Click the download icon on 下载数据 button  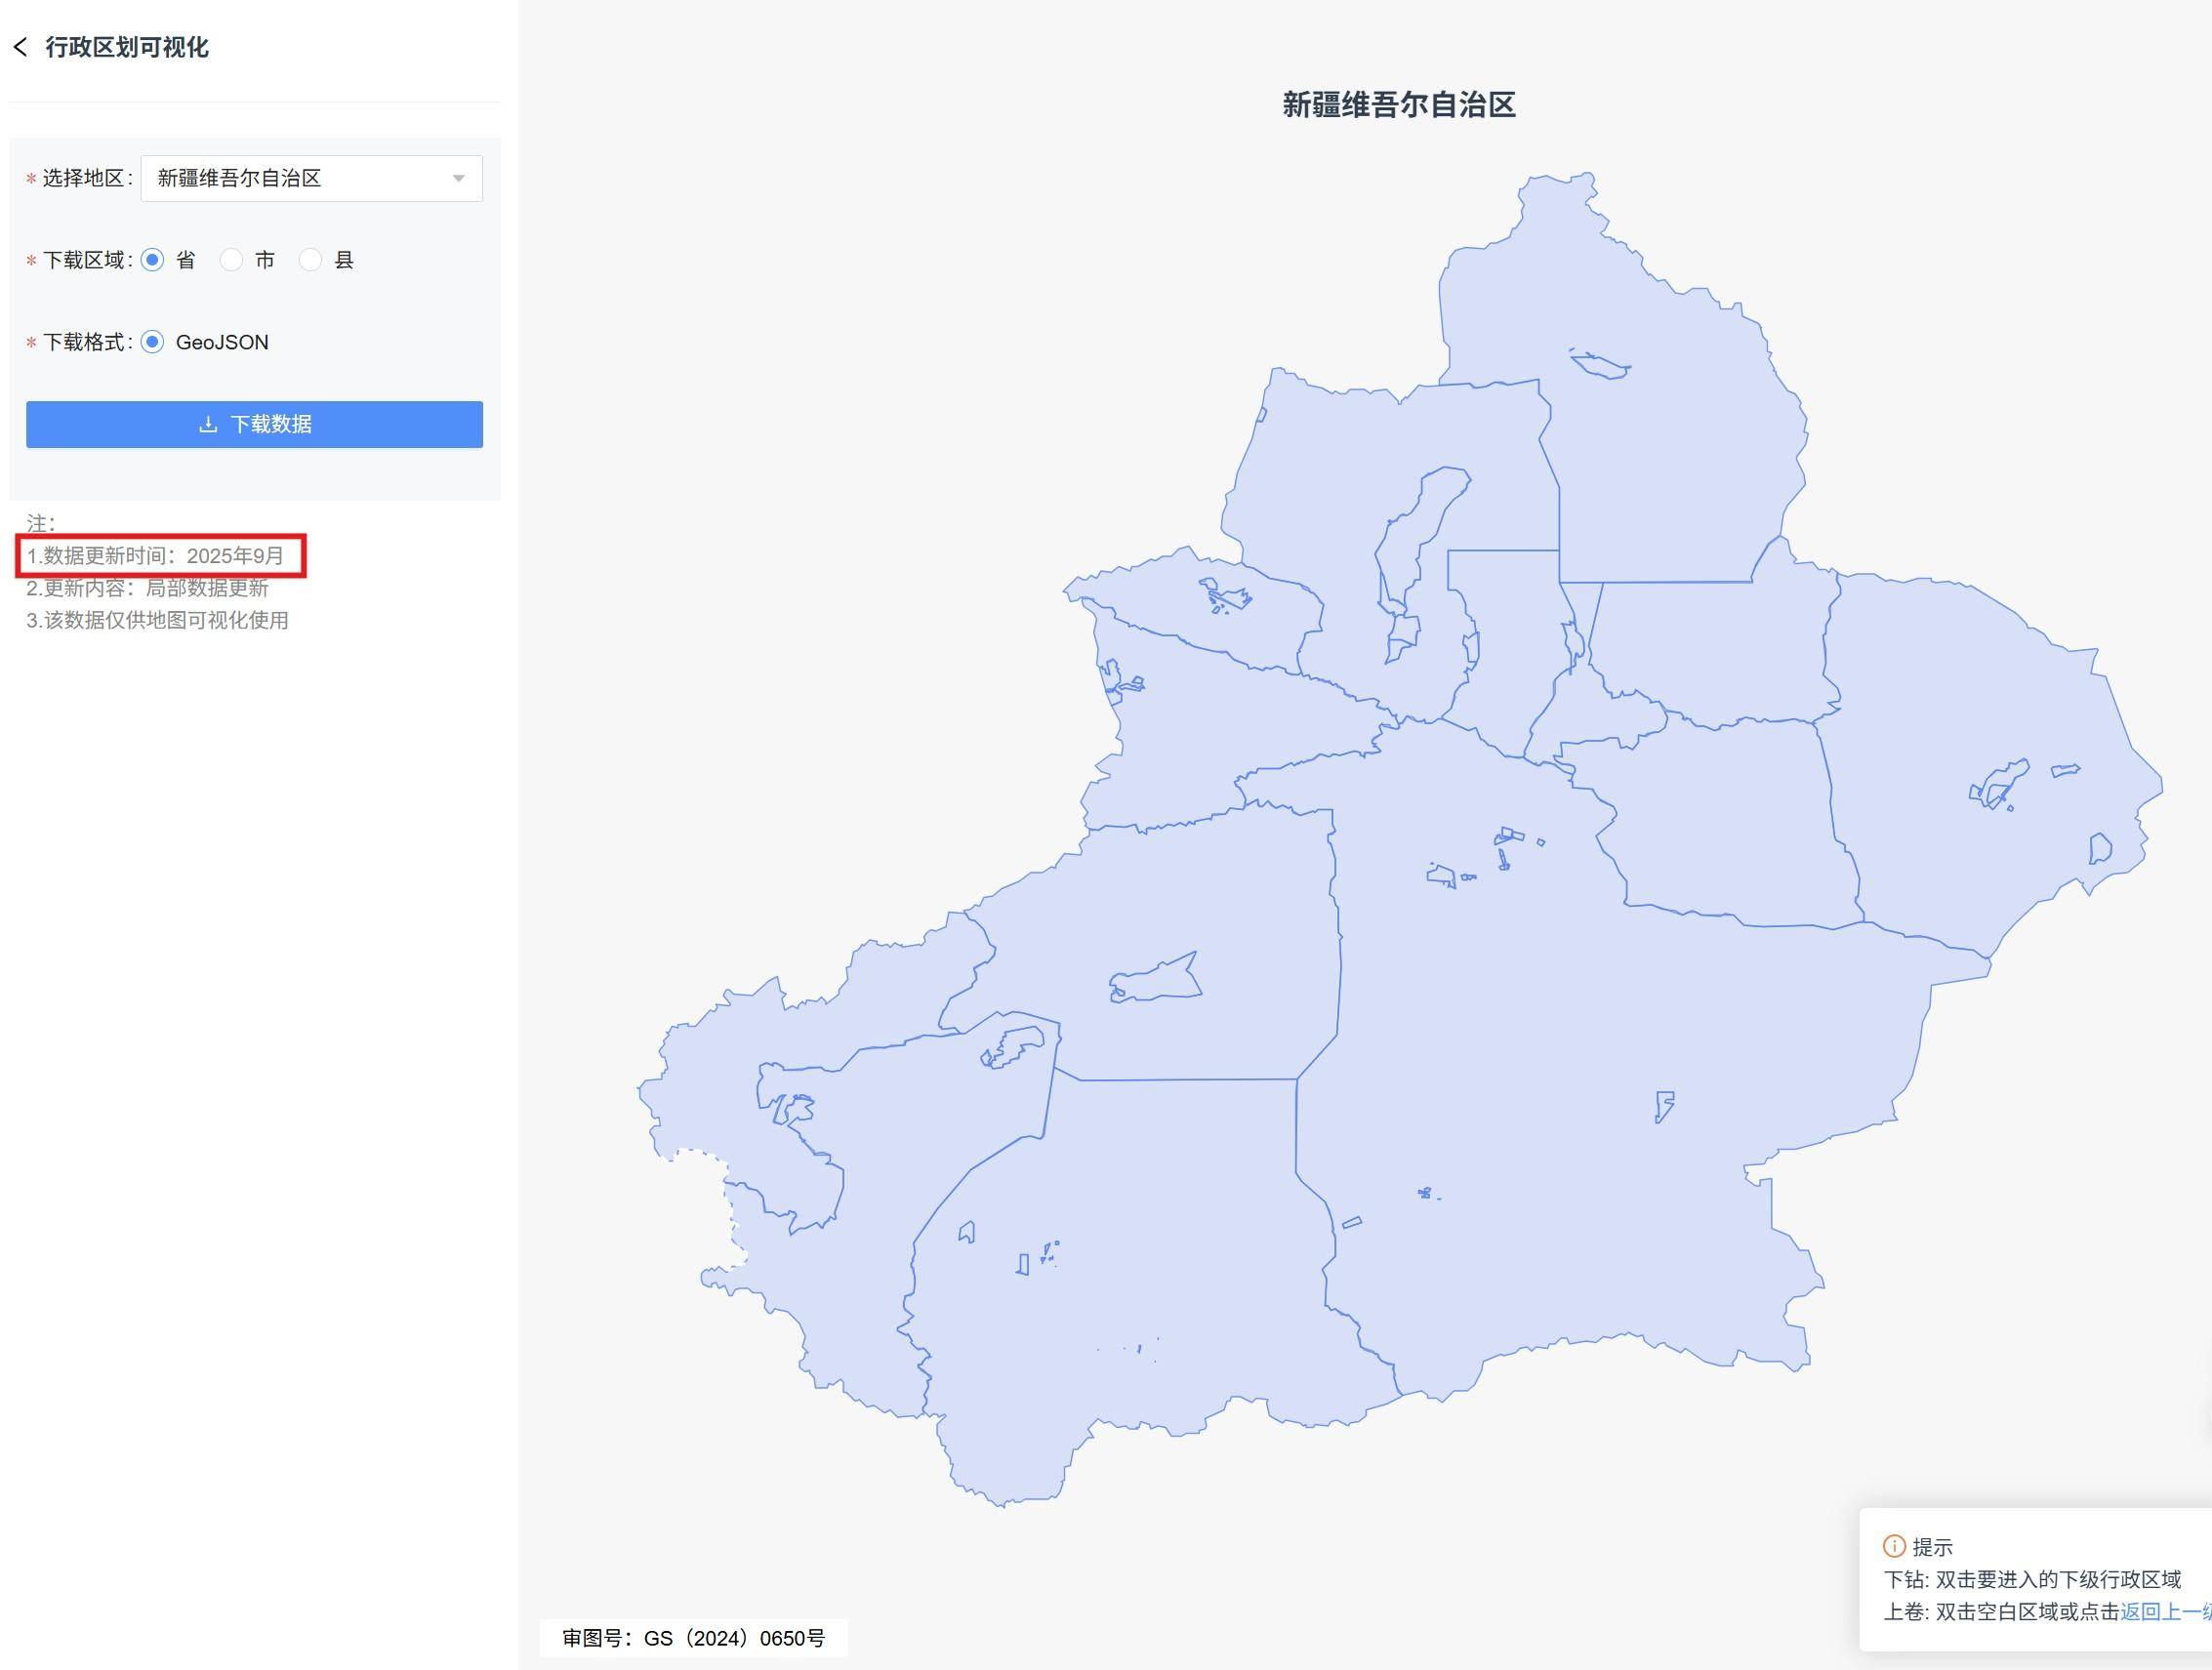click(x=209, y=424)
